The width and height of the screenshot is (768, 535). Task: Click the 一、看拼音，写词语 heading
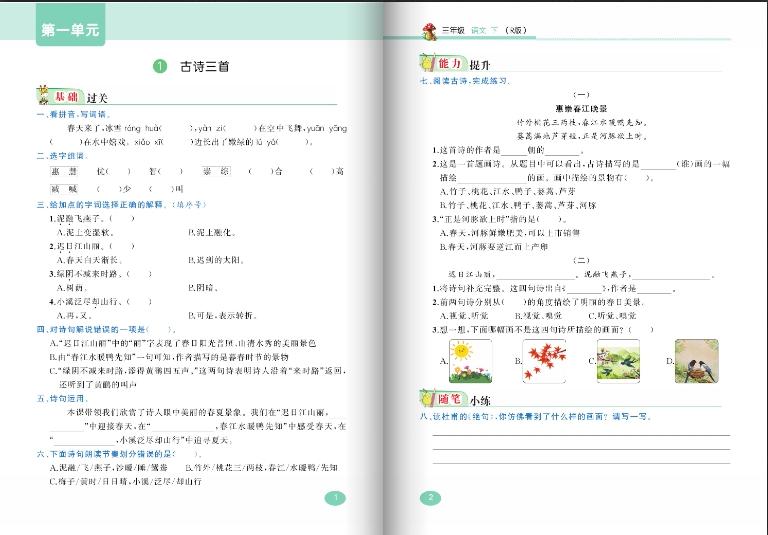(x=73, y=115)
